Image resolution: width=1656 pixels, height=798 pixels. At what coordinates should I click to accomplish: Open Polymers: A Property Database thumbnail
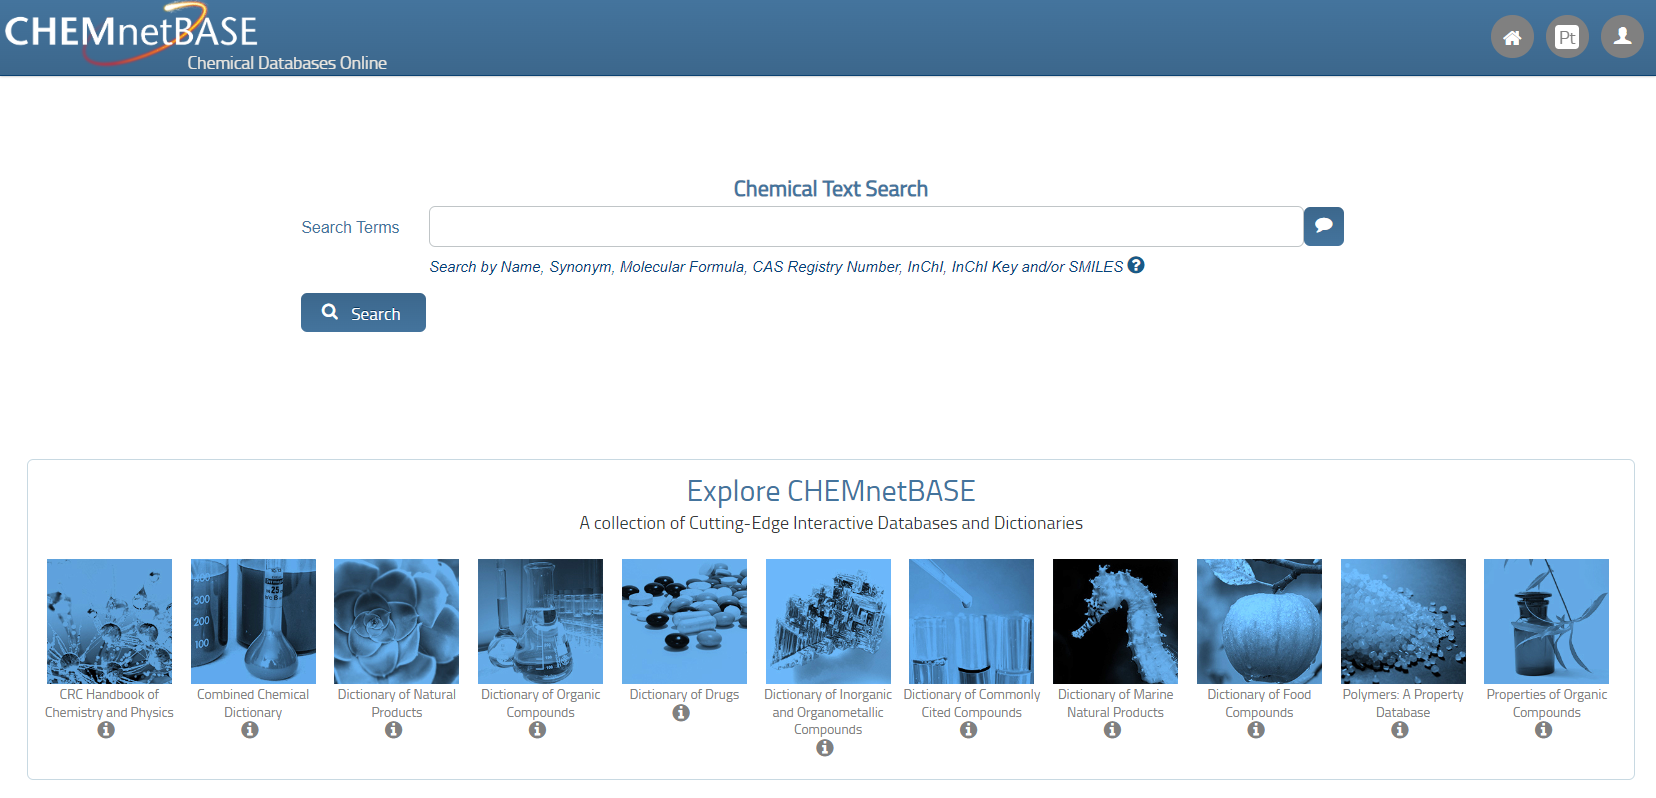tap(1403, 621)
